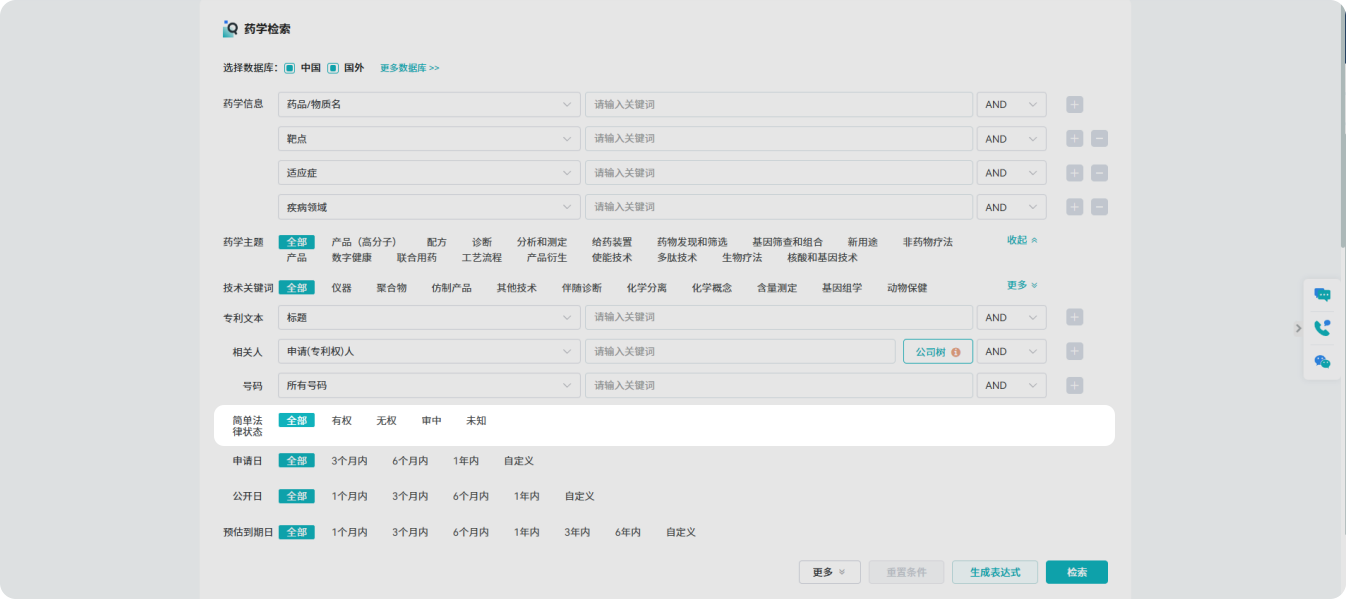Select 有权 legal status

click(342, 421)
